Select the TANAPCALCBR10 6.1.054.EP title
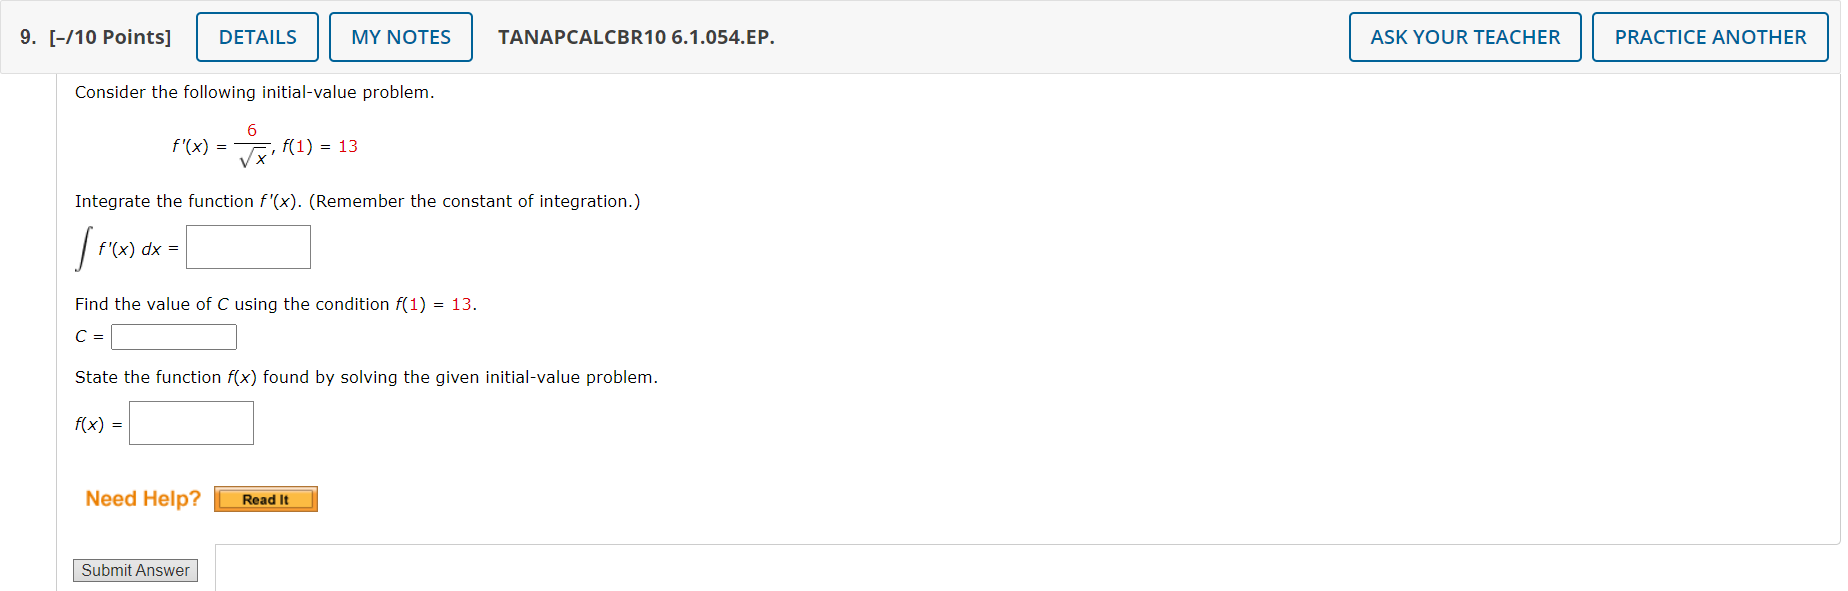The height and width of the screenshot is (591, 1848). (x=636, y=36)
